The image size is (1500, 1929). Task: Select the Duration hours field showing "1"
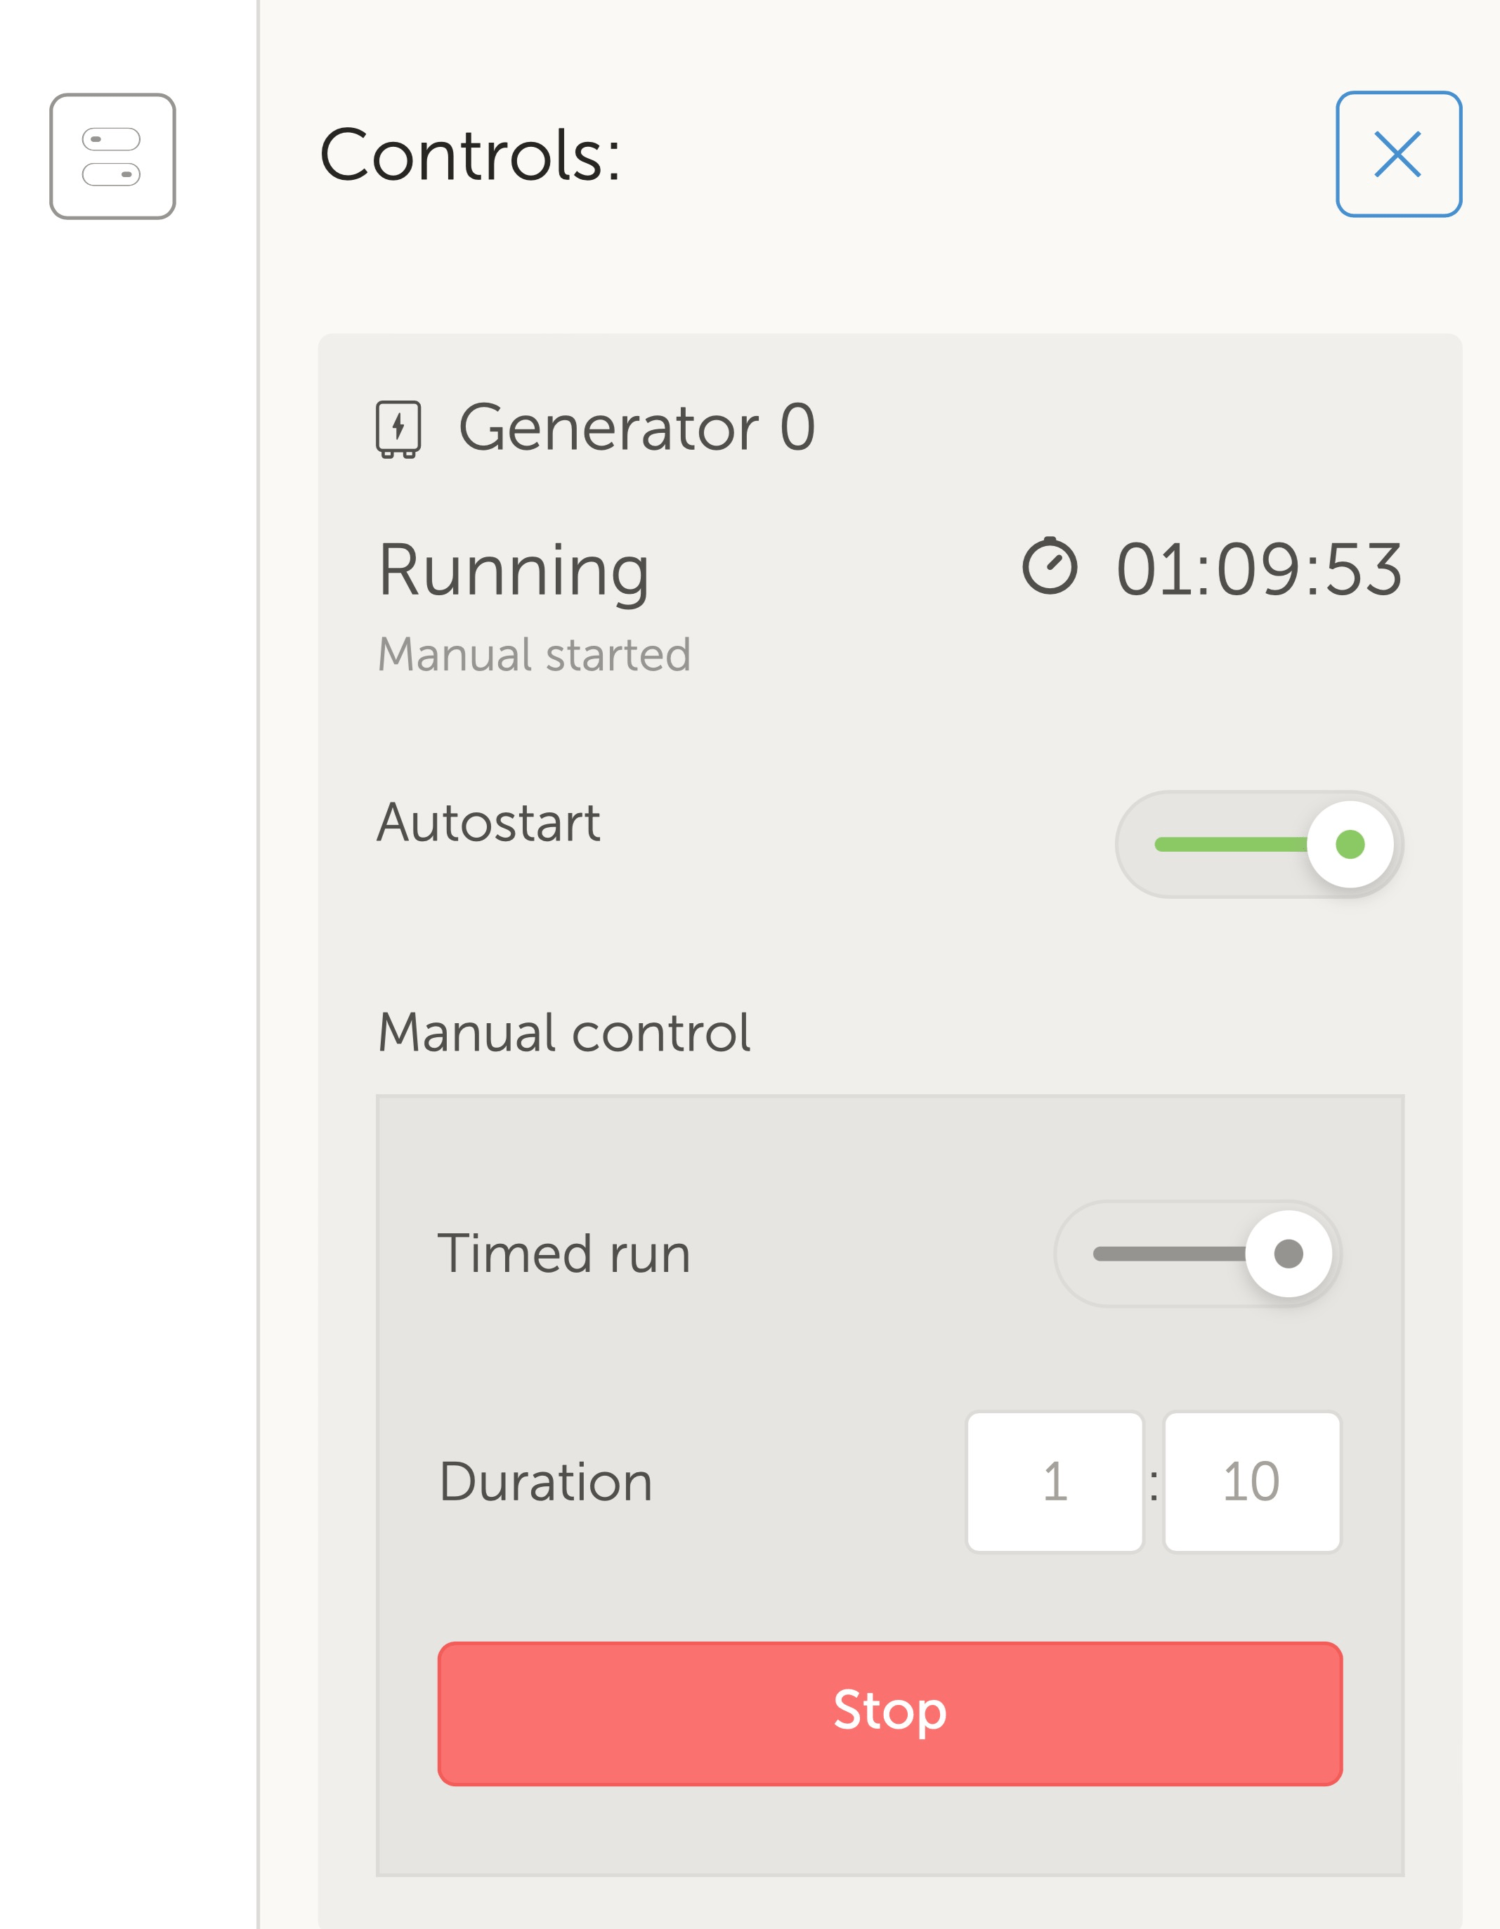coord(1054,1481)
